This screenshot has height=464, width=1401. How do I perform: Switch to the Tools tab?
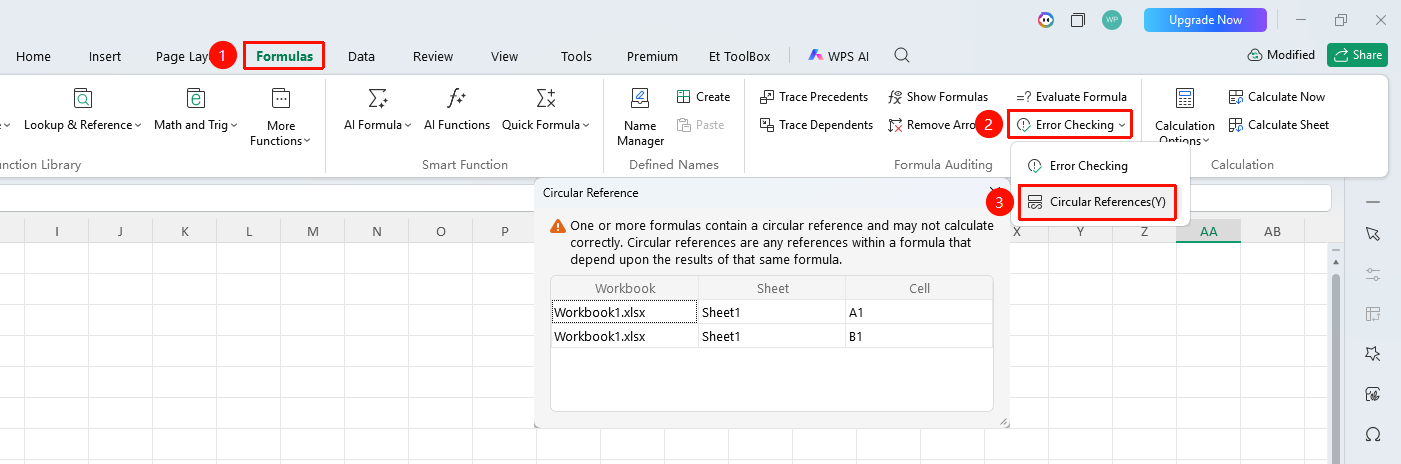tap(576, 56)
